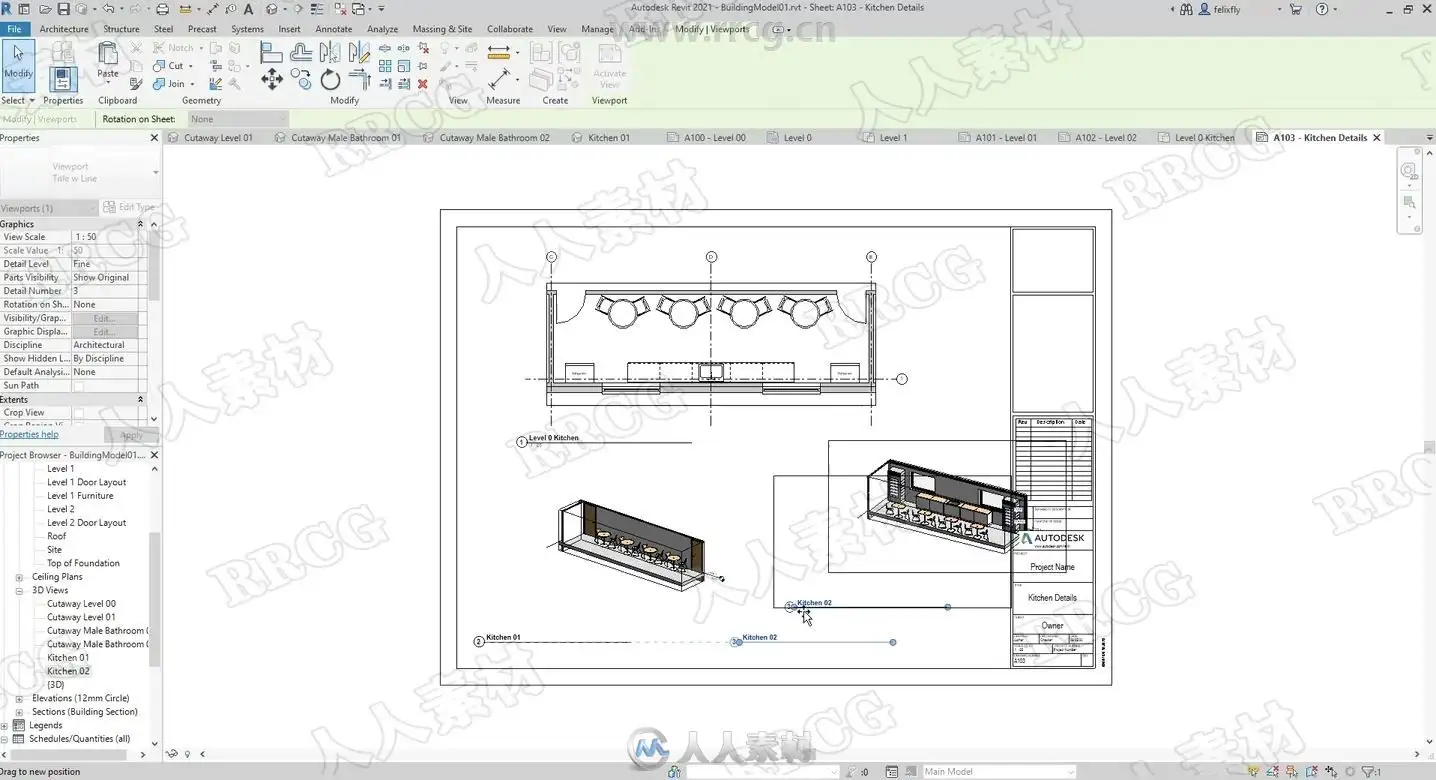Click the Edit Type button
Screen dimensions: 1436x780
[129, 208]
